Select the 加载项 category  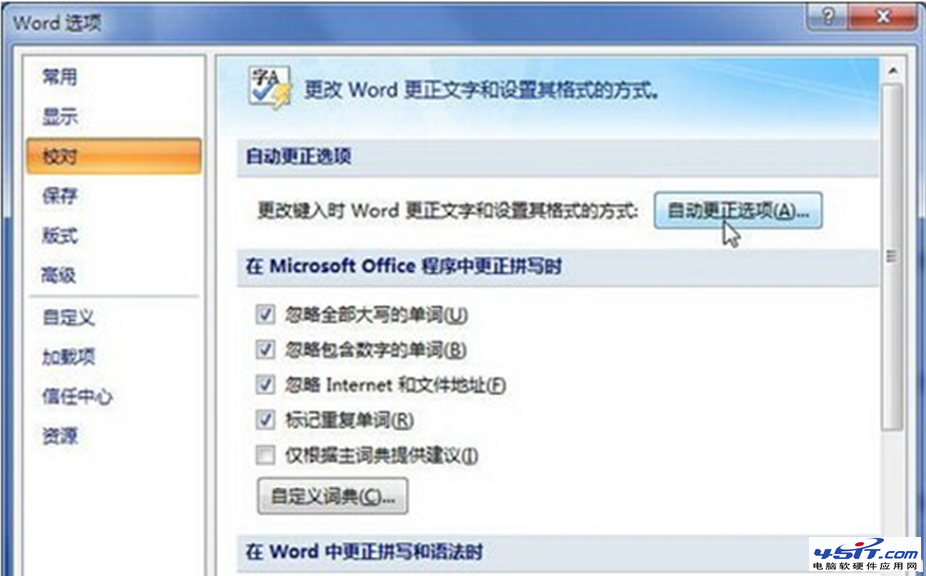click(69, 356)
